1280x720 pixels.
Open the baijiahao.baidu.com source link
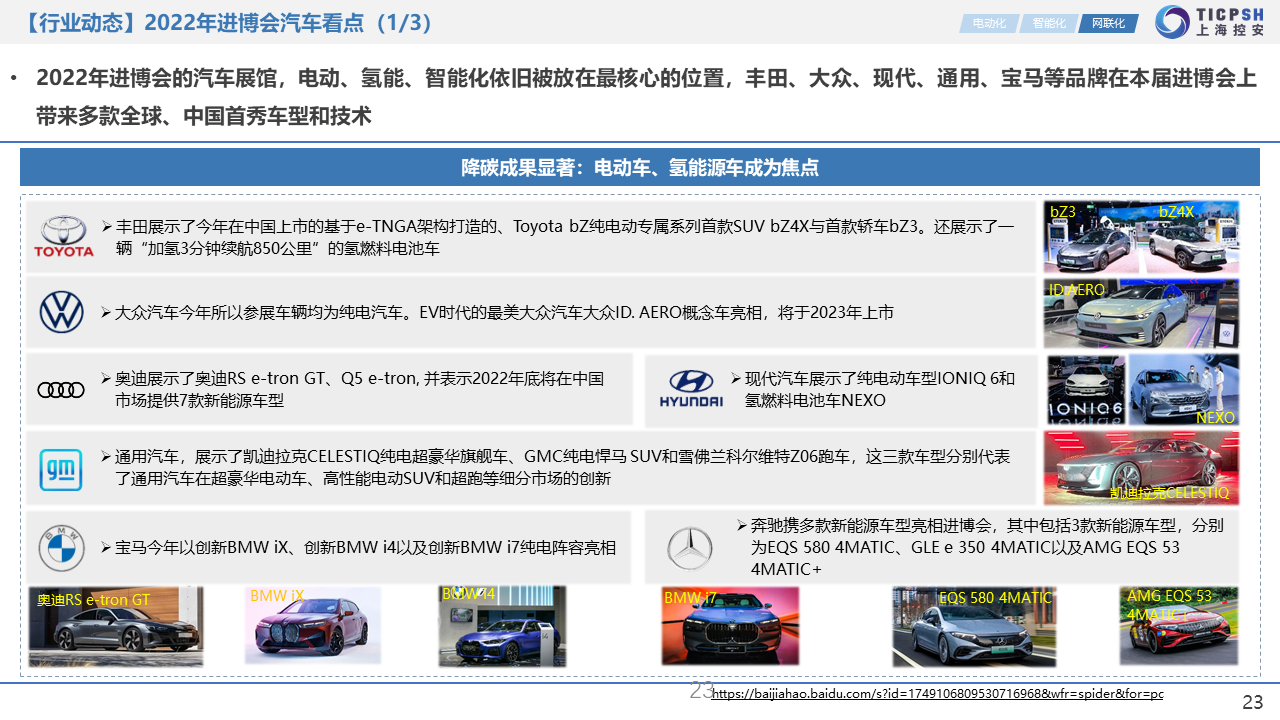pos(937,693)
